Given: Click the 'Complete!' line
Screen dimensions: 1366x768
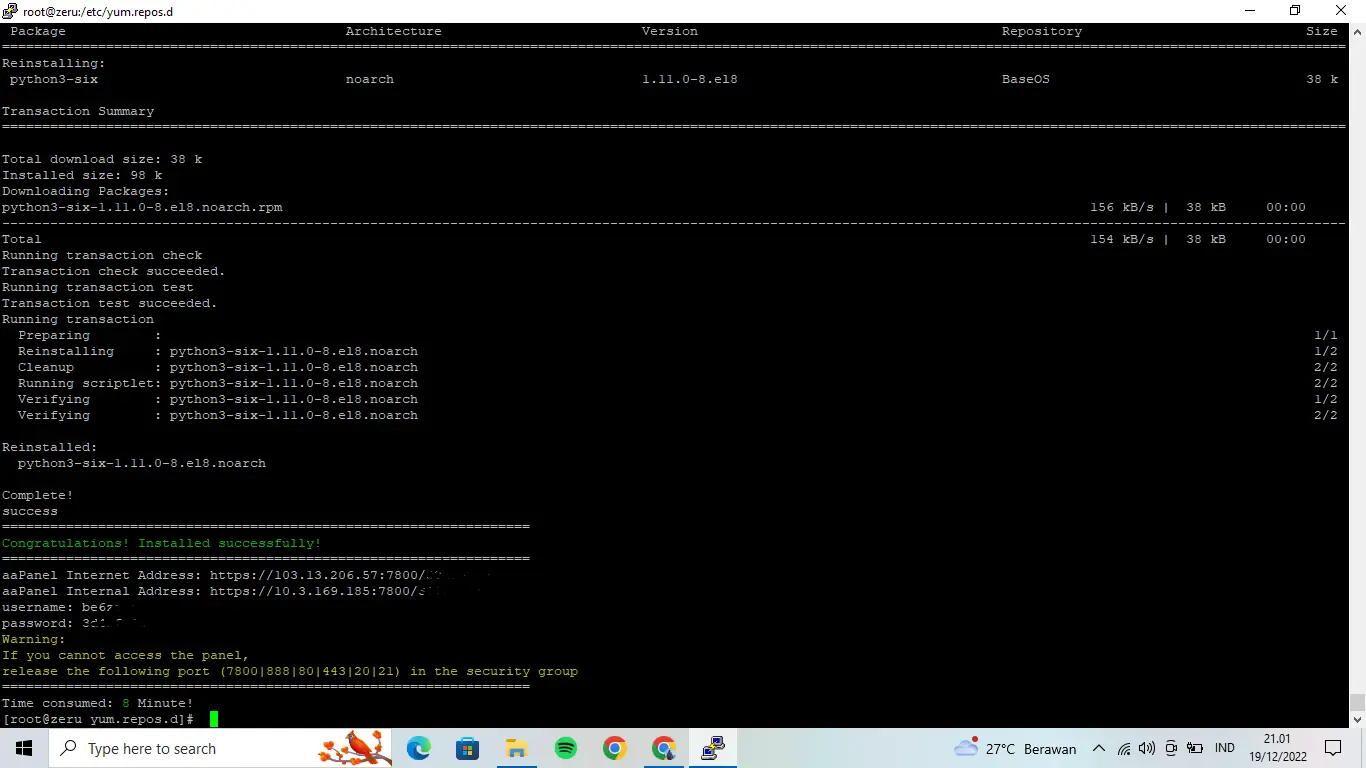Looking at the screenshot, I should click(38, 495).
